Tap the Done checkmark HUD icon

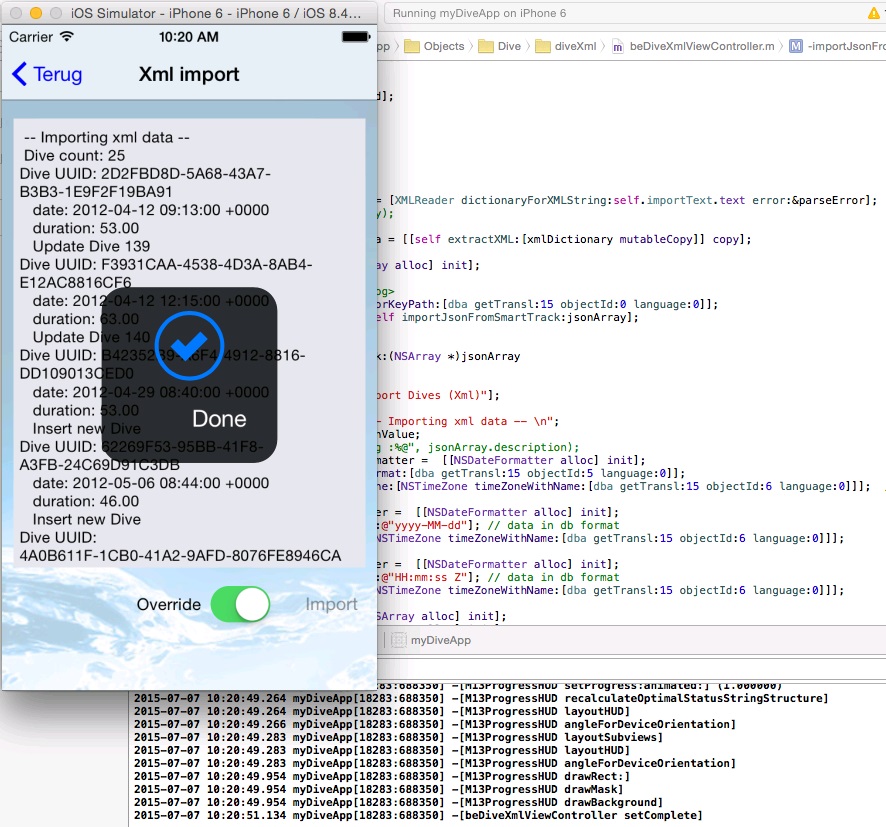click(x=189, y=345)
